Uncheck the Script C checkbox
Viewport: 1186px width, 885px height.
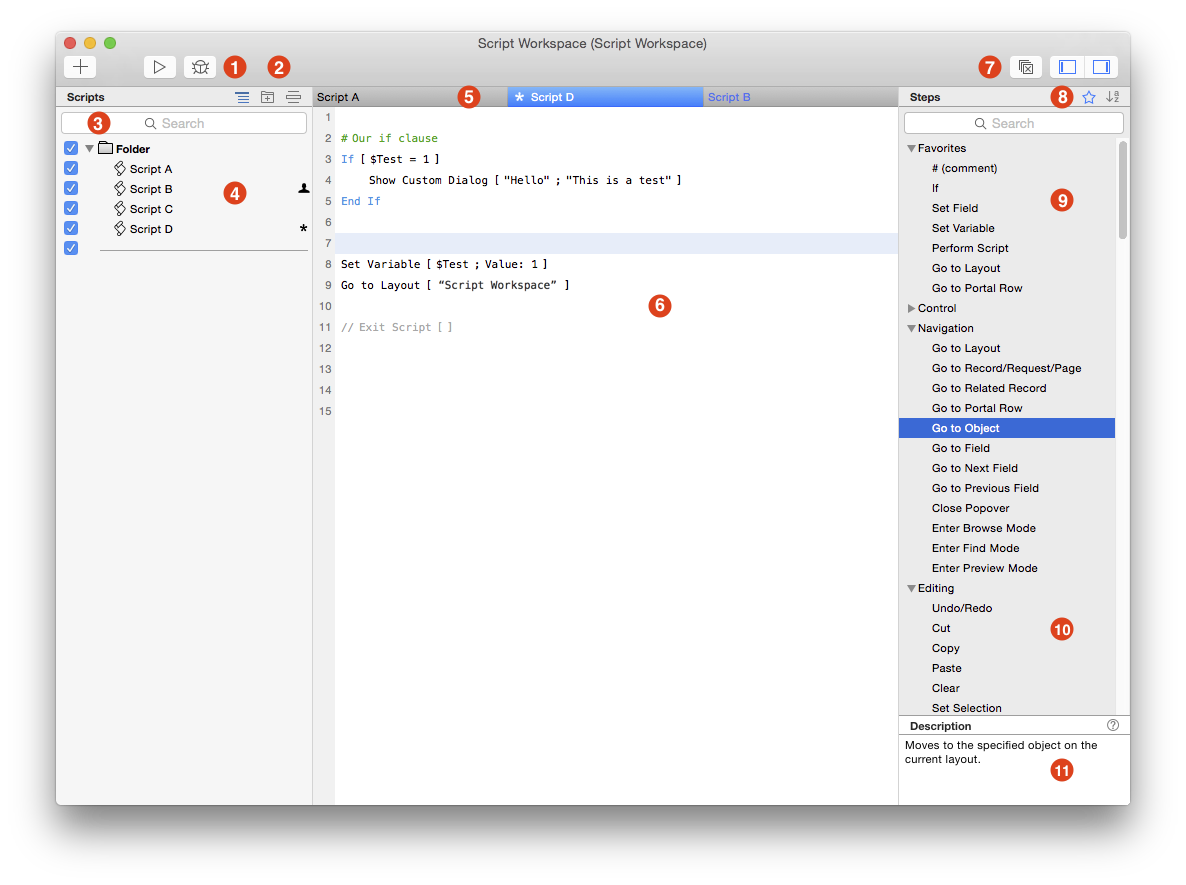71,208
